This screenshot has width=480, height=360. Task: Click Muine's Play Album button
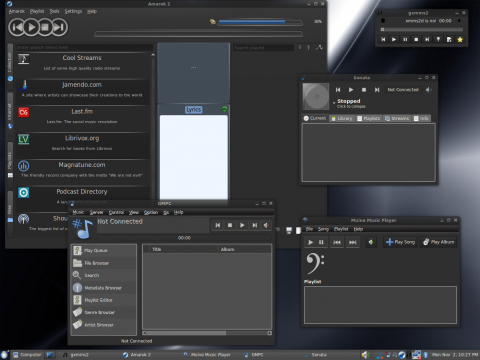(x=438, y=242)
